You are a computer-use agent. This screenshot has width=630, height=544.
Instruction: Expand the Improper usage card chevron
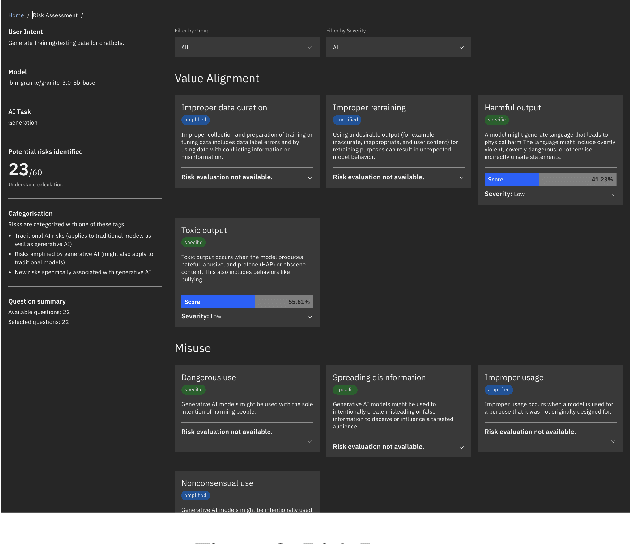coord(613,441)
